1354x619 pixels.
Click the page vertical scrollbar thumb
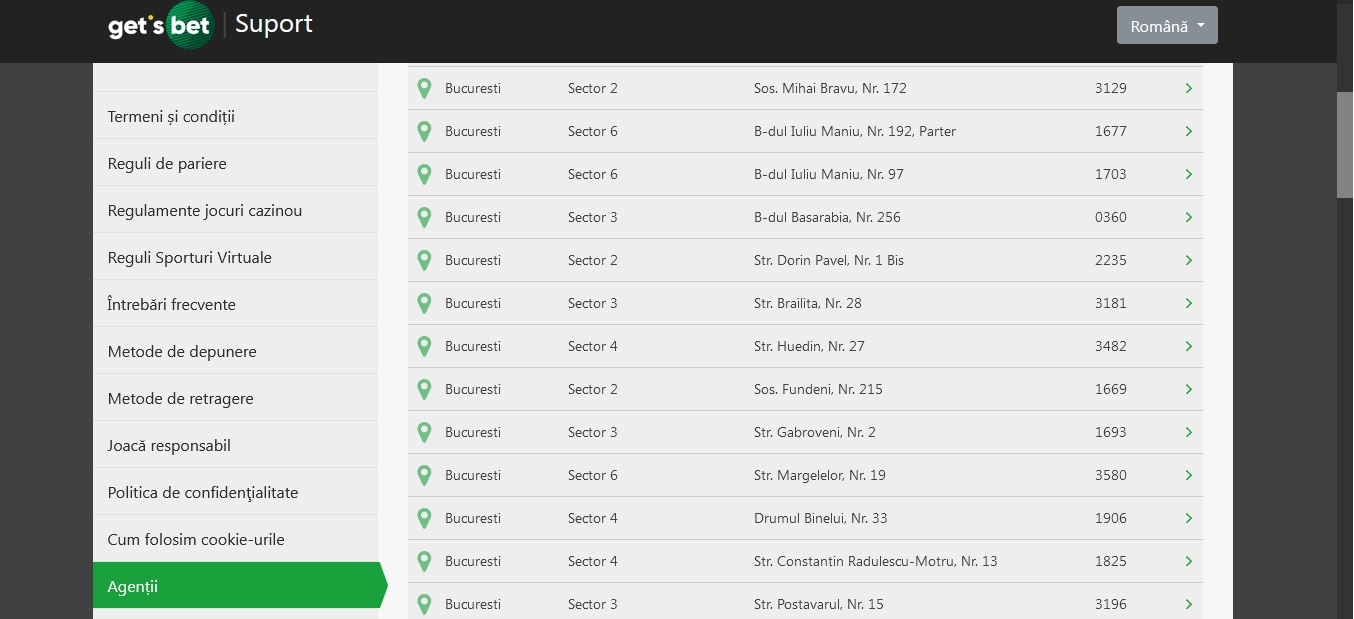tap(1345, 146)
